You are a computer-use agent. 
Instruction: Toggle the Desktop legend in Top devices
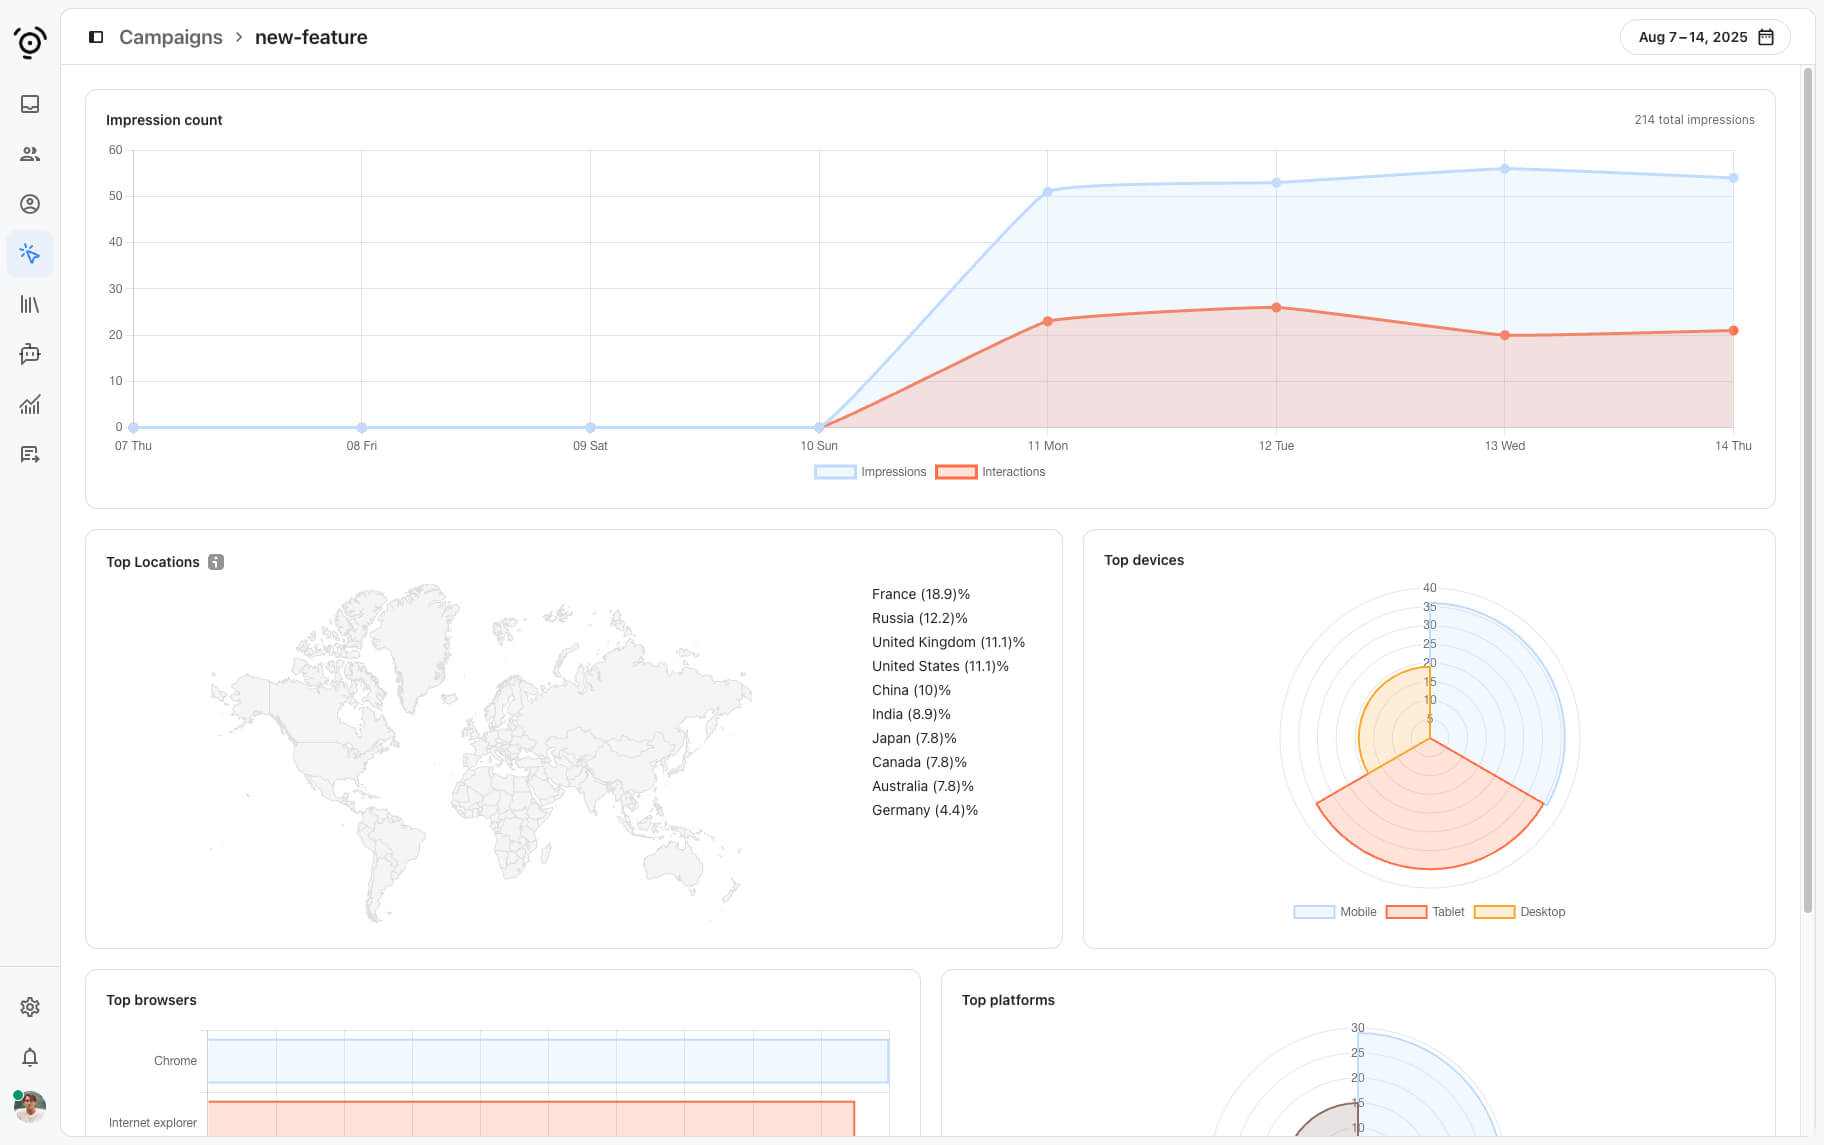click(x=1519, y=912)
